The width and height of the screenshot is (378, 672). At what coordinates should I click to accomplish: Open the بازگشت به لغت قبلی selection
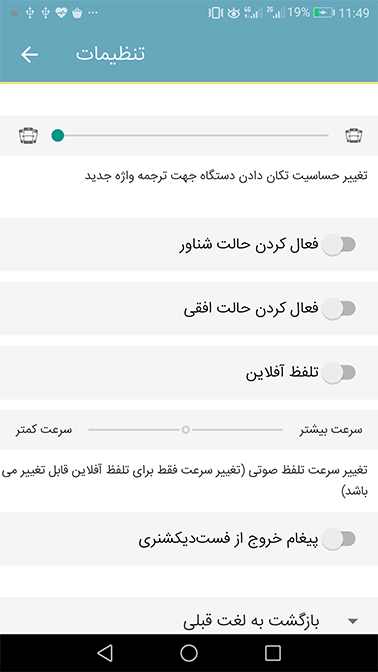(189, 615)
